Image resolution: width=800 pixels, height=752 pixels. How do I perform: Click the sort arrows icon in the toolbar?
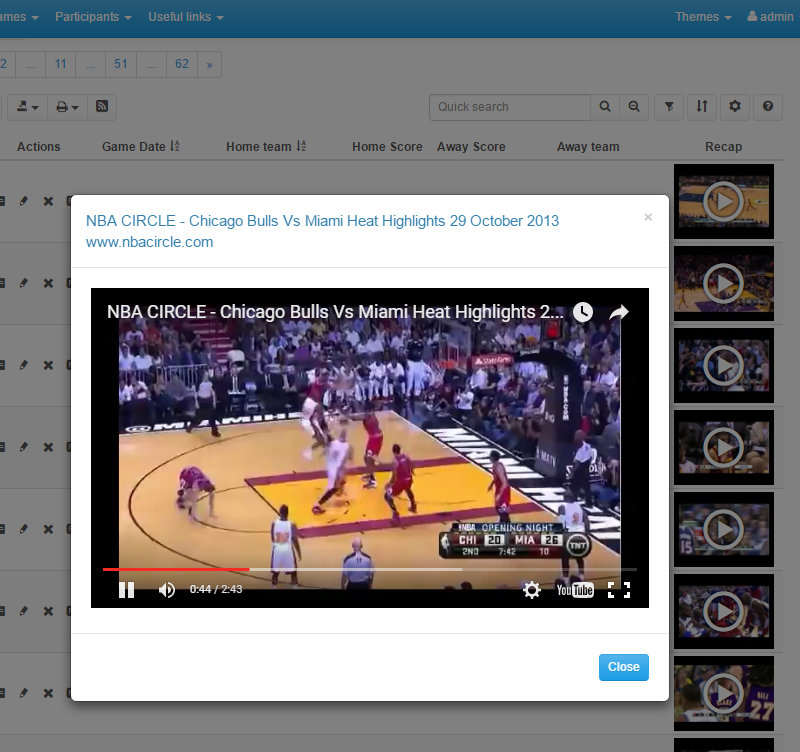pyautogui.click(x=701, y=107)
